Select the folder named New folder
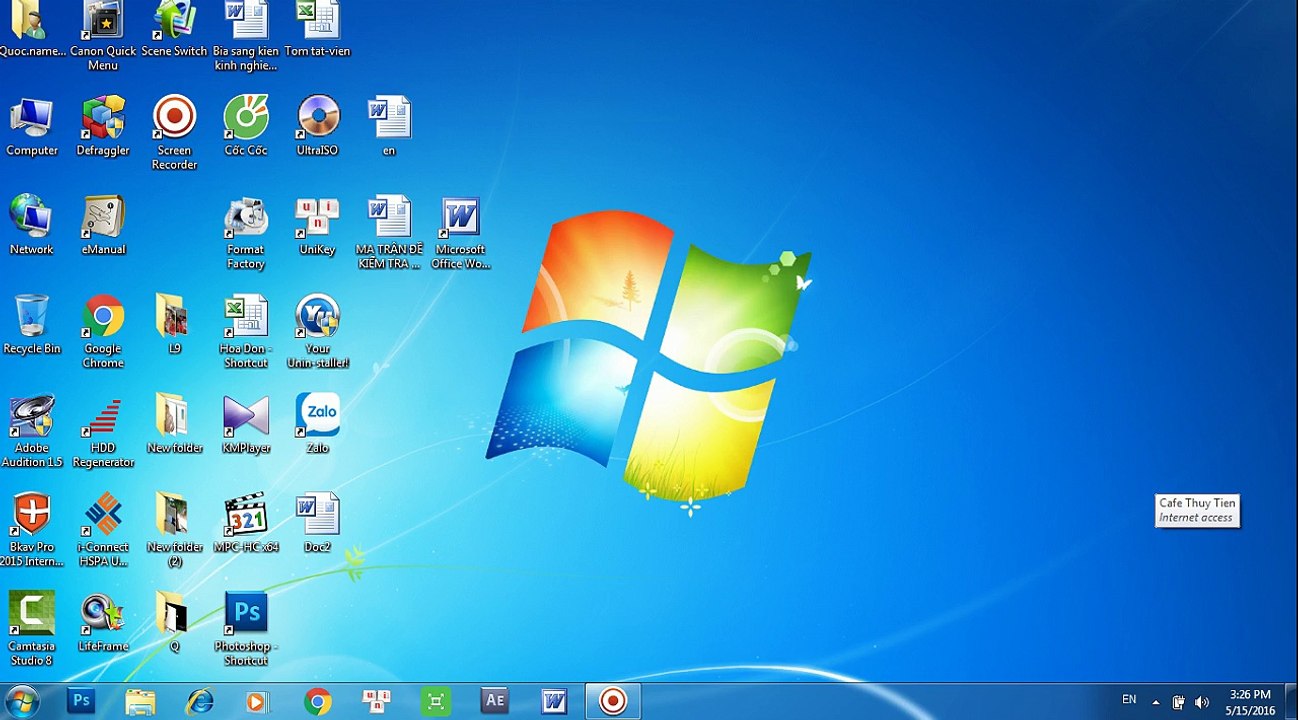 174,423
